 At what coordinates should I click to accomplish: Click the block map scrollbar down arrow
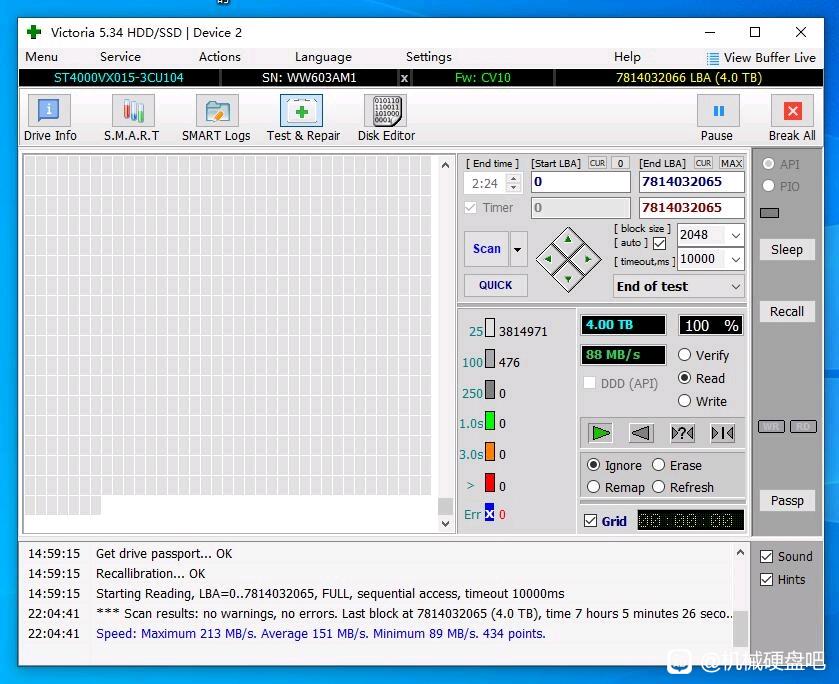pyautogui.click(x=445, y=523)
